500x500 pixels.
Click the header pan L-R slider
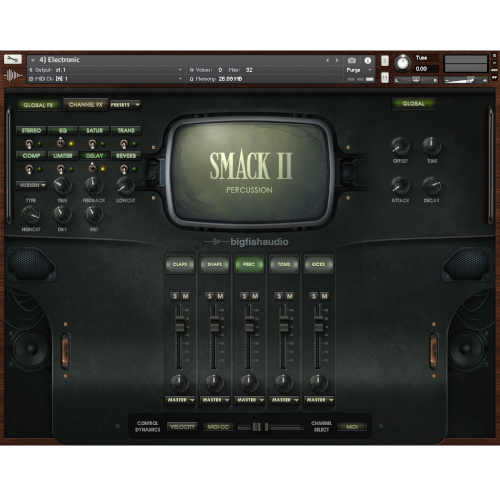click(x=416, y=80)
